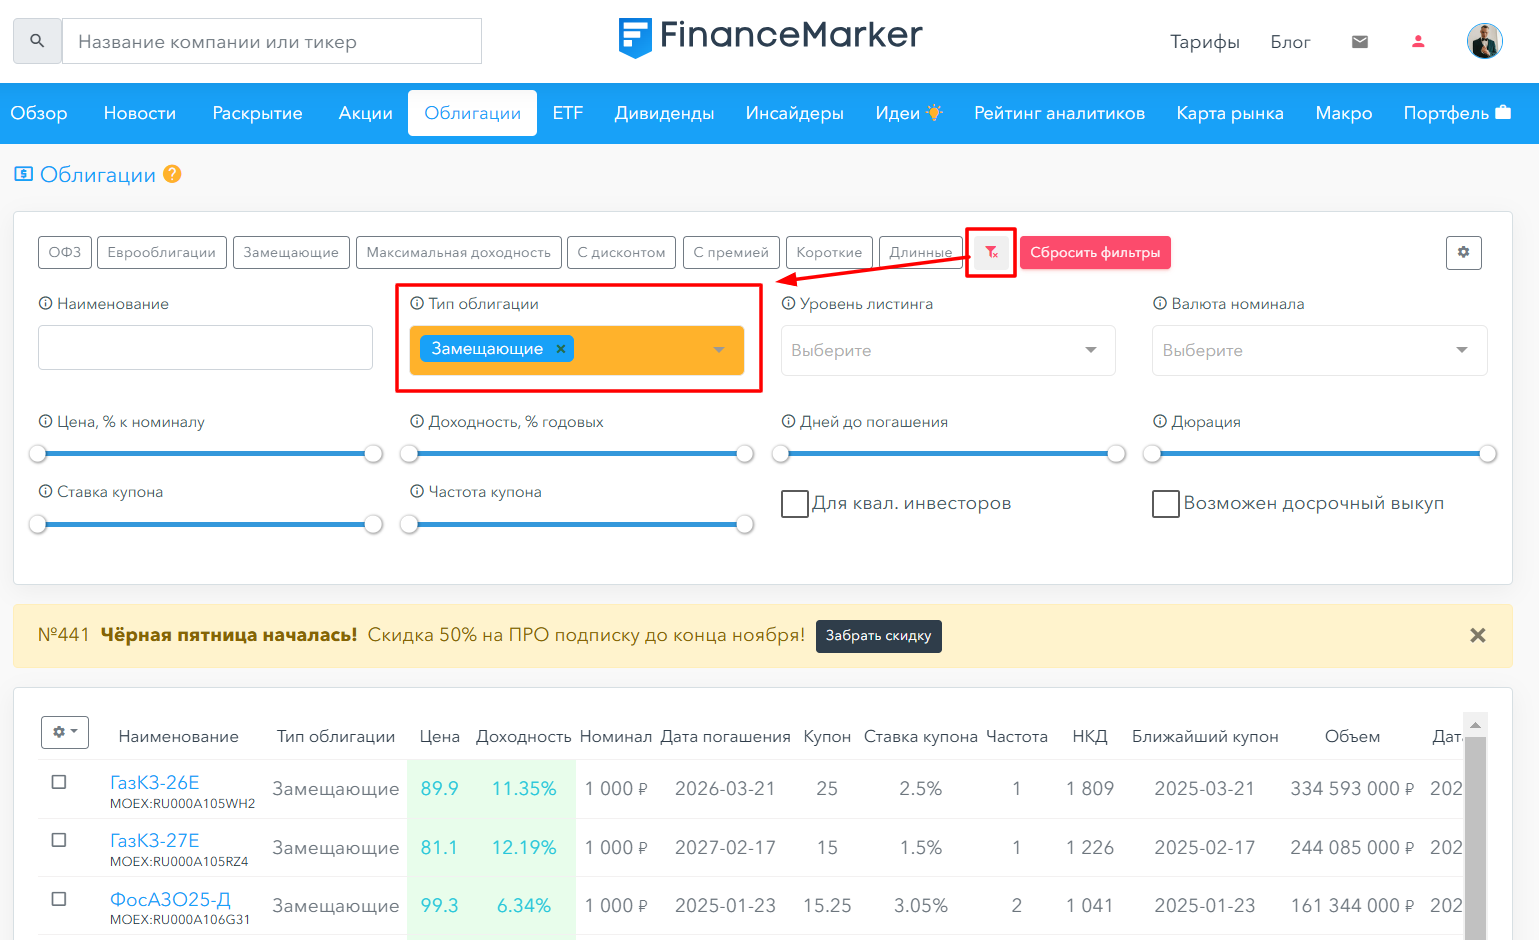Screen dimensions: 1539x940
Task: Open the Новости tab
Action: pos(140,113)
